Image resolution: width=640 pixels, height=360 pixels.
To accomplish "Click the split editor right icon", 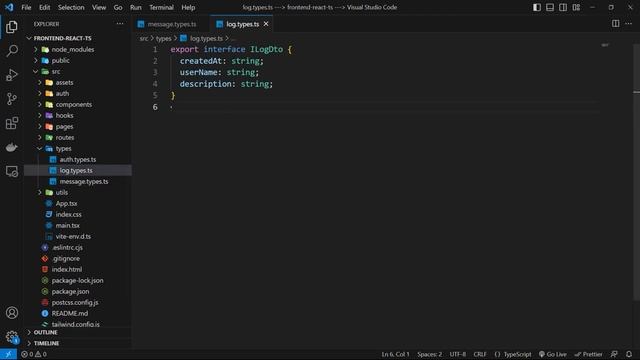I will coord(615,24).
